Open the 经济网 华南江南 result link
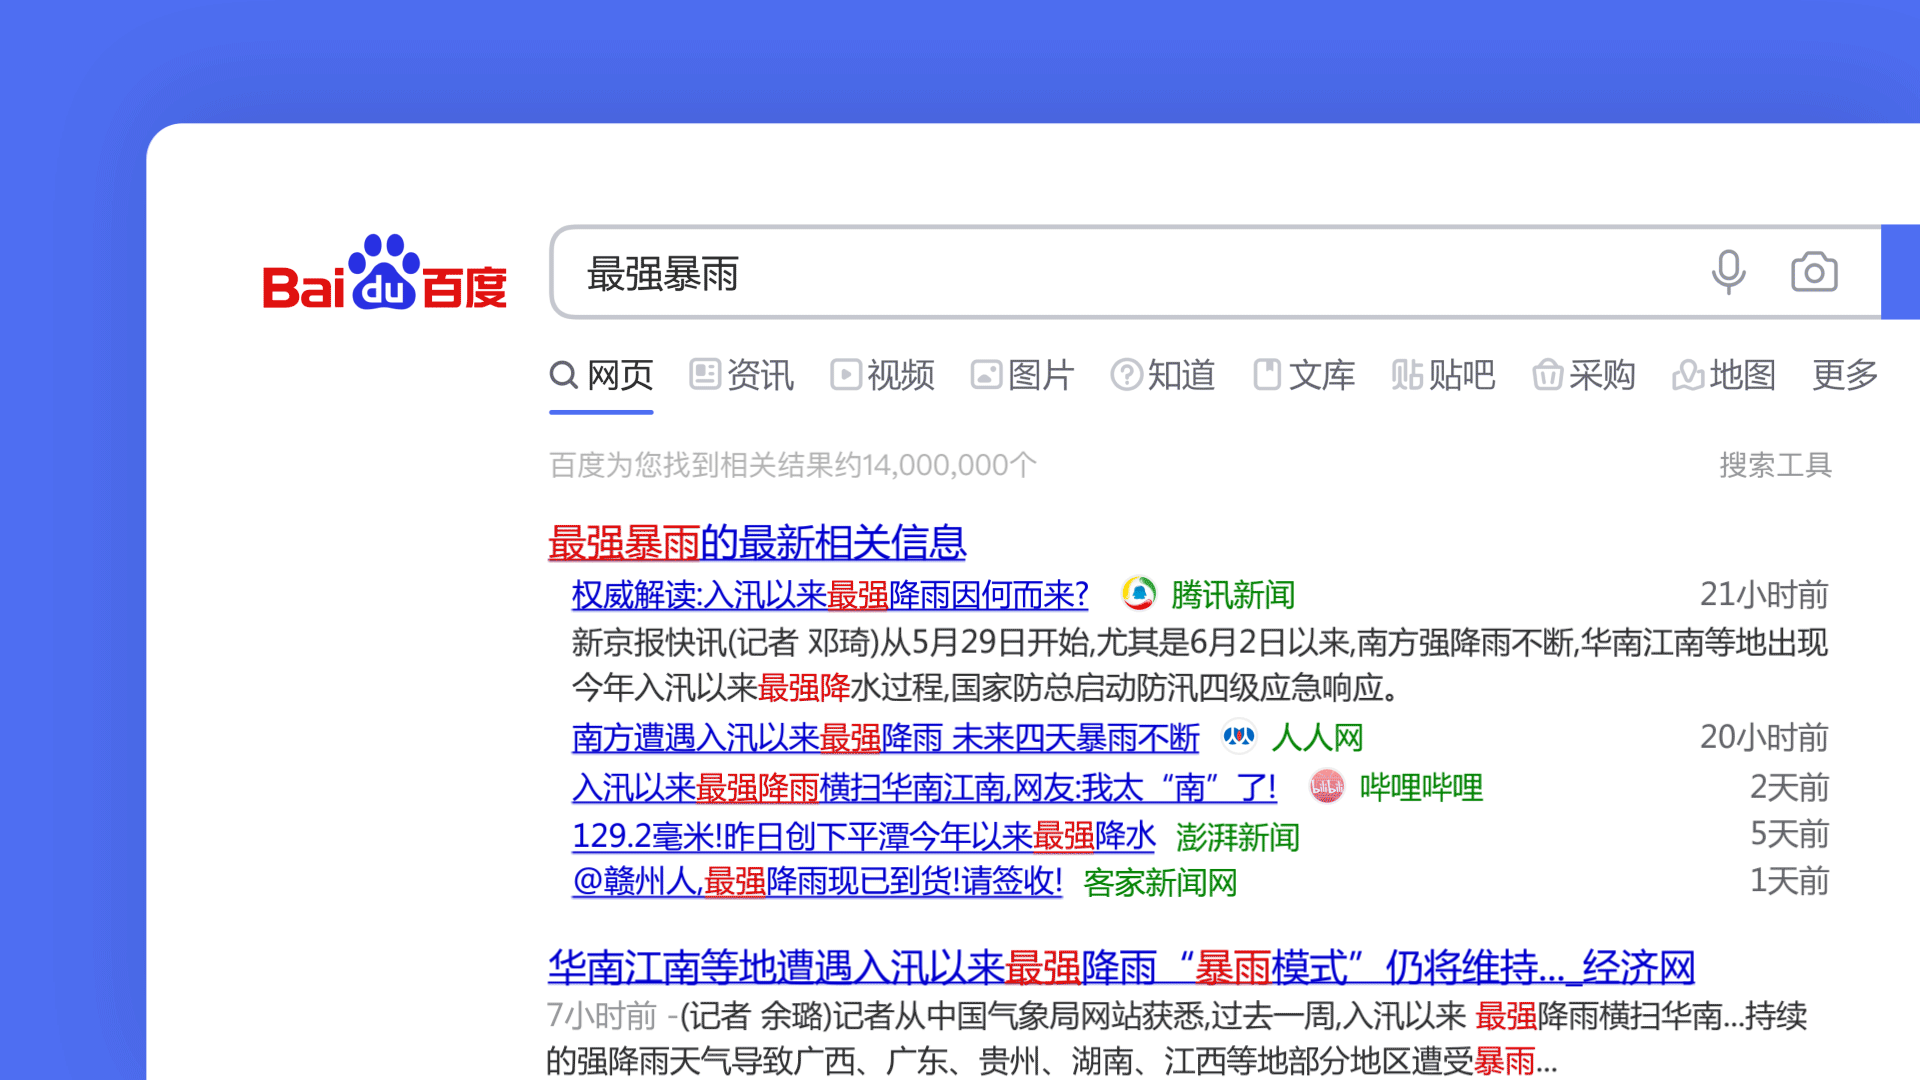 (1120, 967)
